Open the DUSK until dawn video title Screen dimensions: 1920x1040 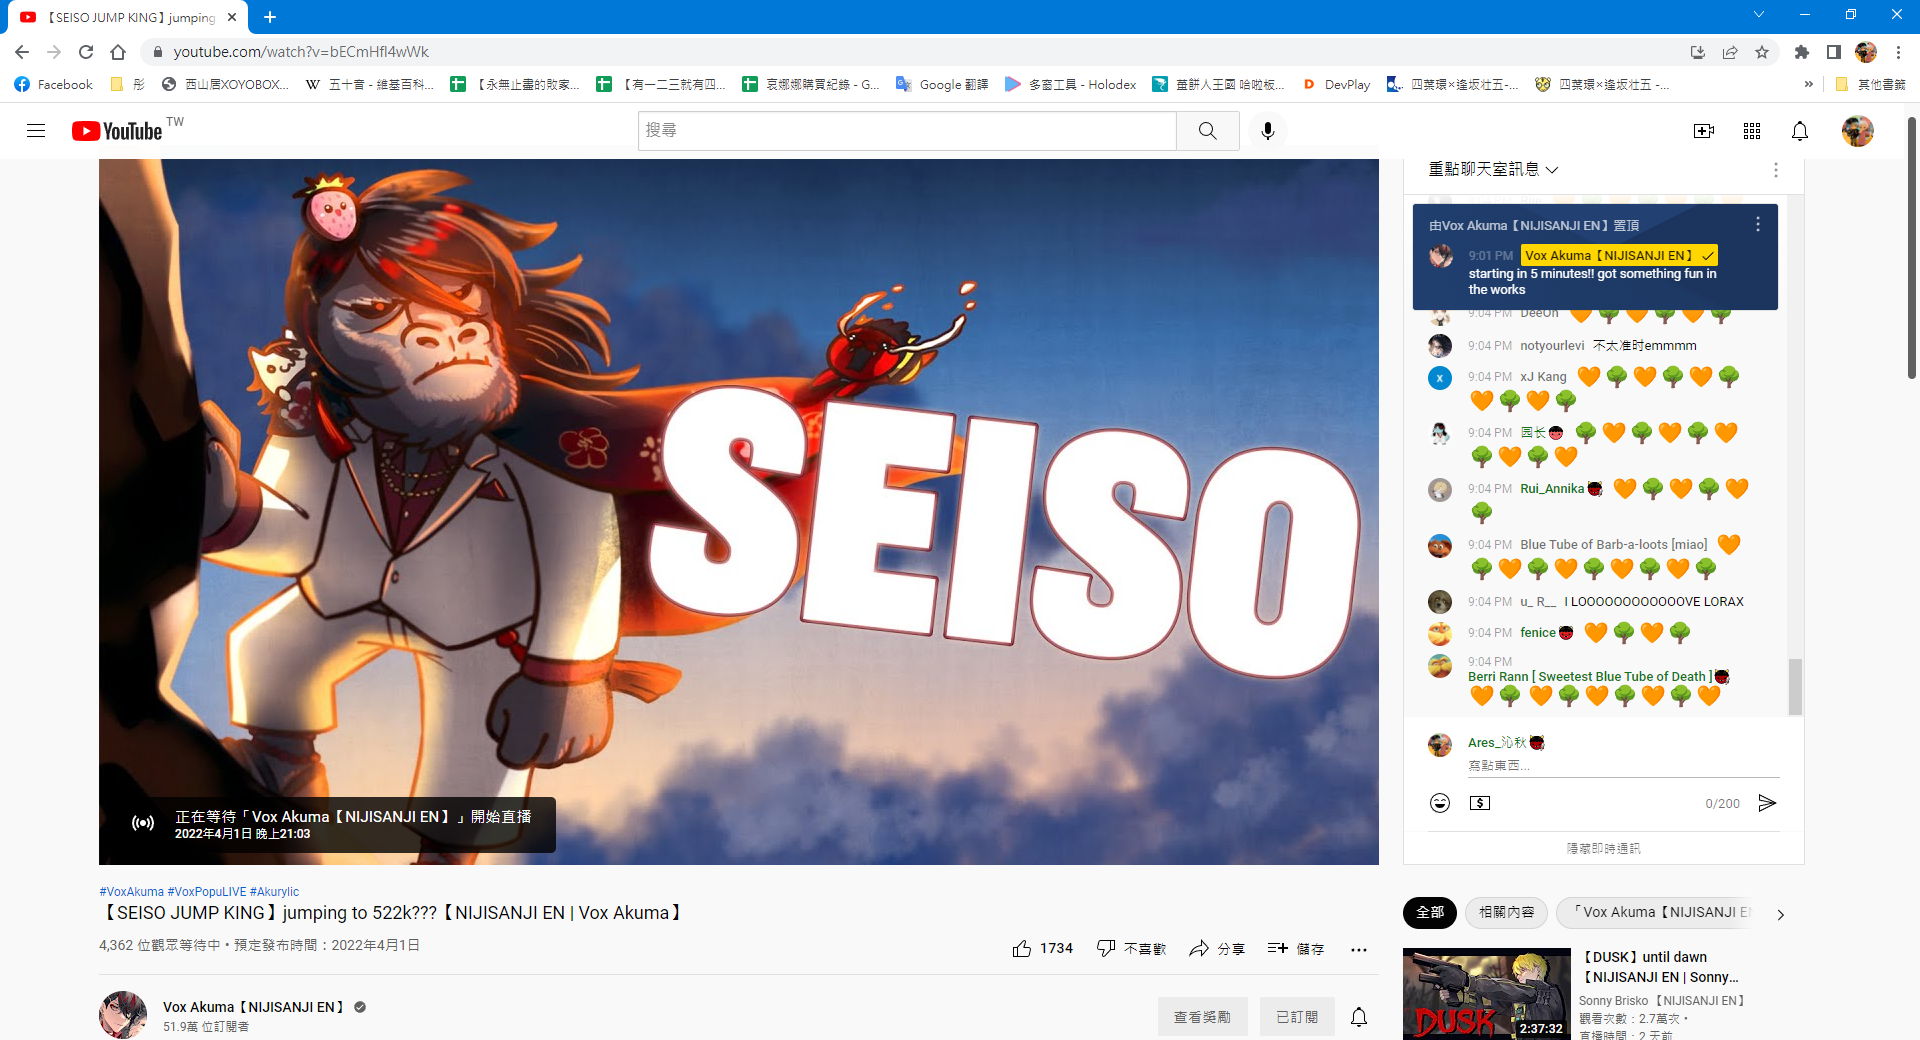click(x=1660, y=967)
